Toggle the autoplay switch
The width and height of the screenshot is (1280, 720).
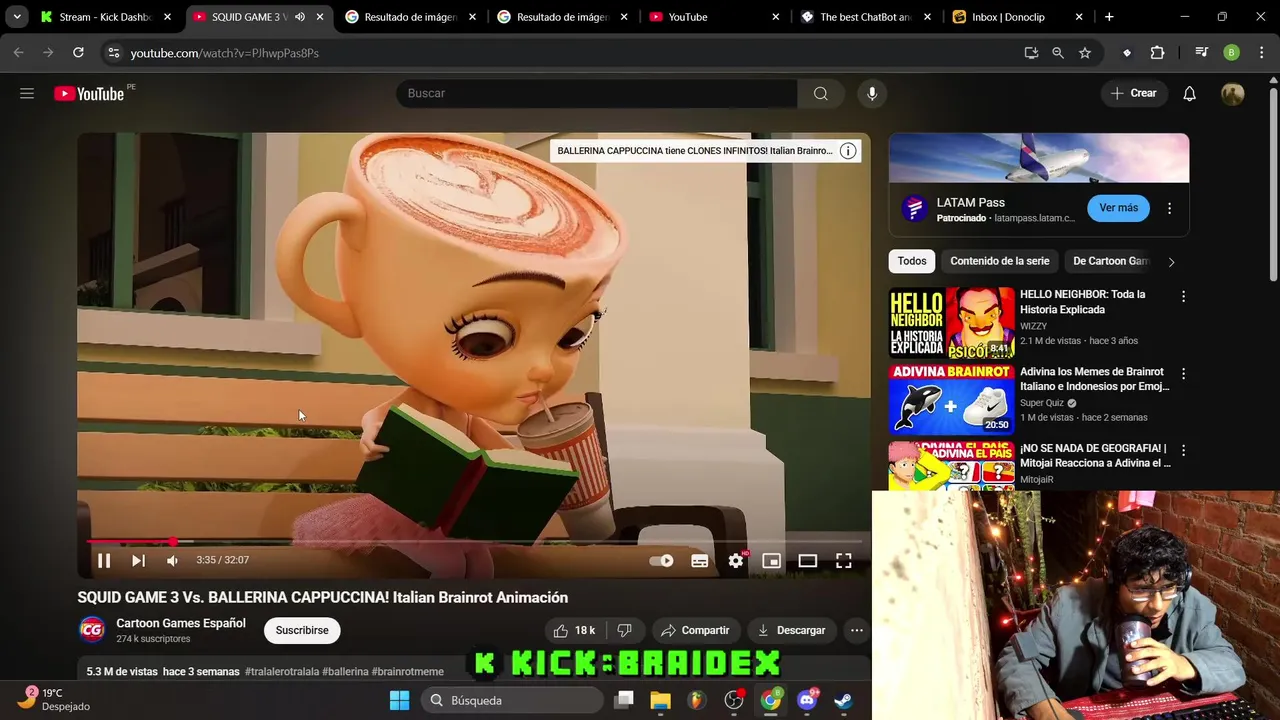coord(662,560)
